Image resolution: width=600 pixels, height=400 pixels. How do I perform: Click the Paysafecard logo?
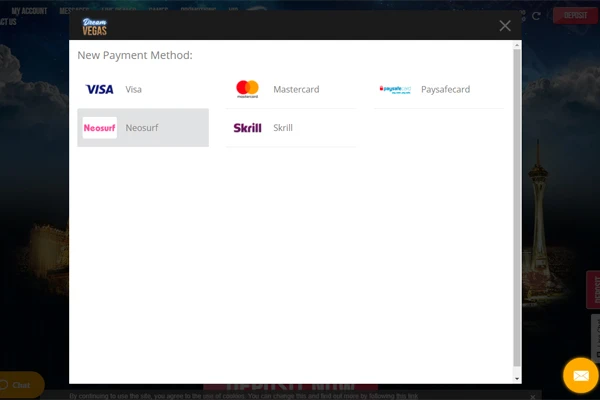(395, 89)
